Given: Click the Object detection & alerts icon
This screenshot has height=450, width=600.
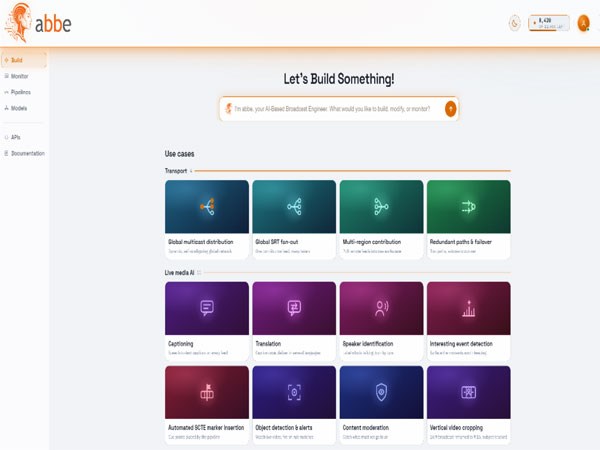Looking at the screenshot, I should click(294, 392).
